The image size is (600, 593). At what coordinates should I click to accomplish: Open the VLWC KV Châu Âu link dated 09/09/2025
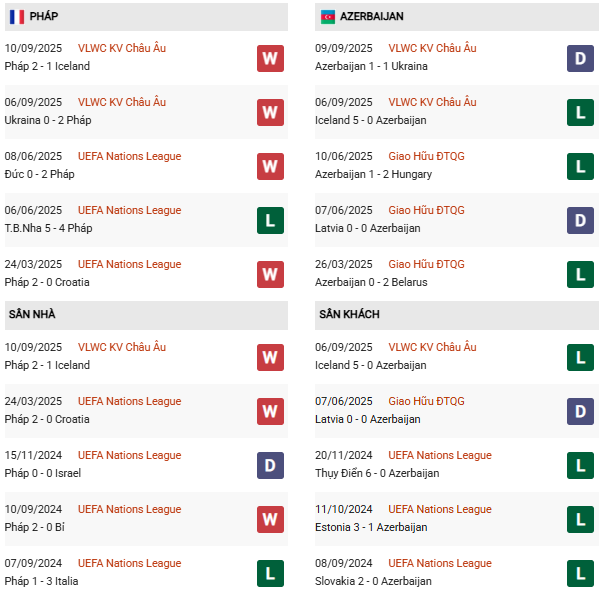(432, 48)
